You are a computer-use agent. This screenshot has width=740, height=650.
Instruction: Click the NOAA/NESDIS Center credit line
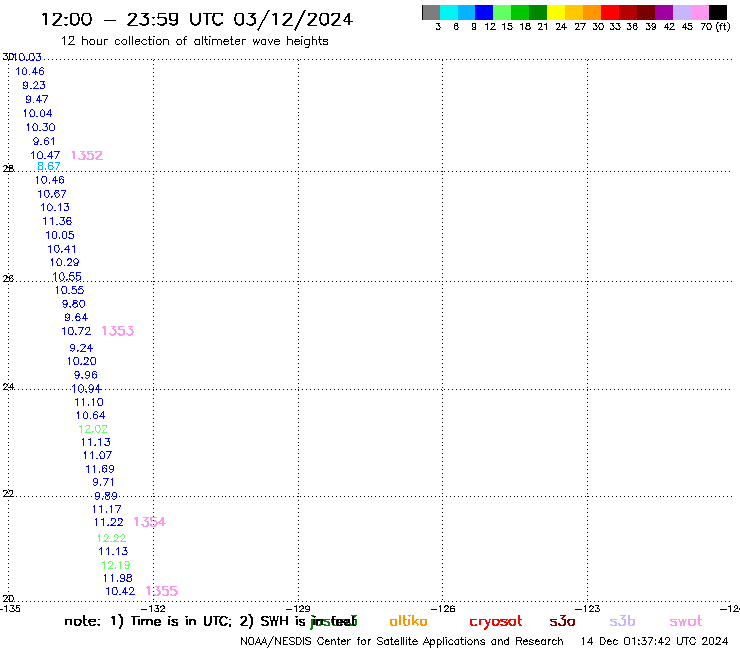tap(402, 641)
